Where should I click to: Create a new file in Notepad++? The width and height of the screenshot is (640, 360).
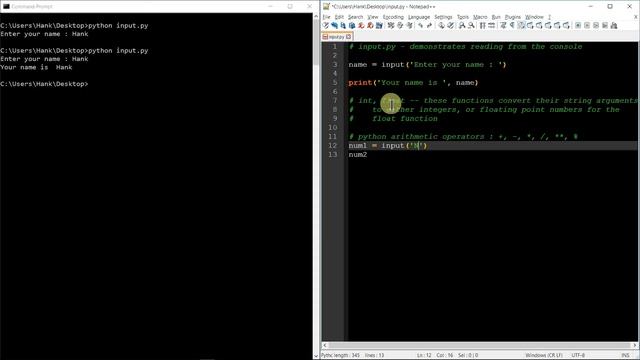coord(325,25)
